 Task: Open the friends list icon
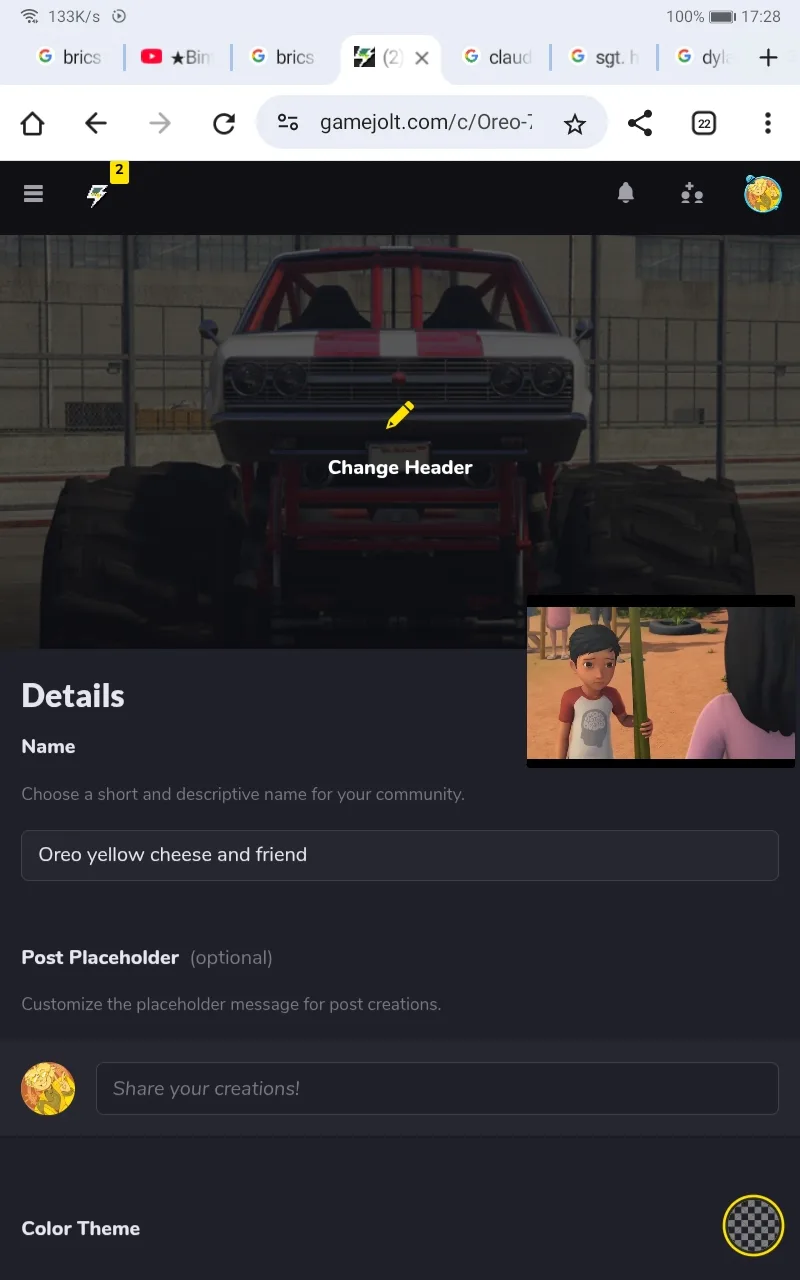click(x=692, y=194)
